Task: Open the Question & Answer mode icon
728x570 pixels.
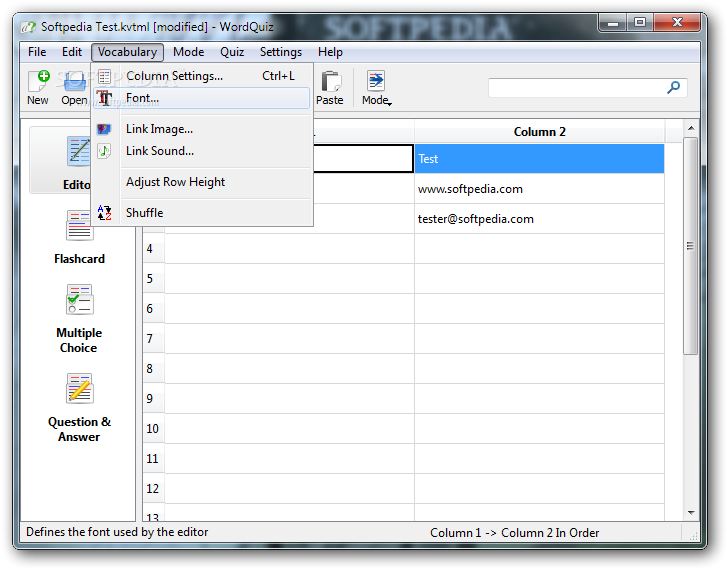Action: pos(79,388)
